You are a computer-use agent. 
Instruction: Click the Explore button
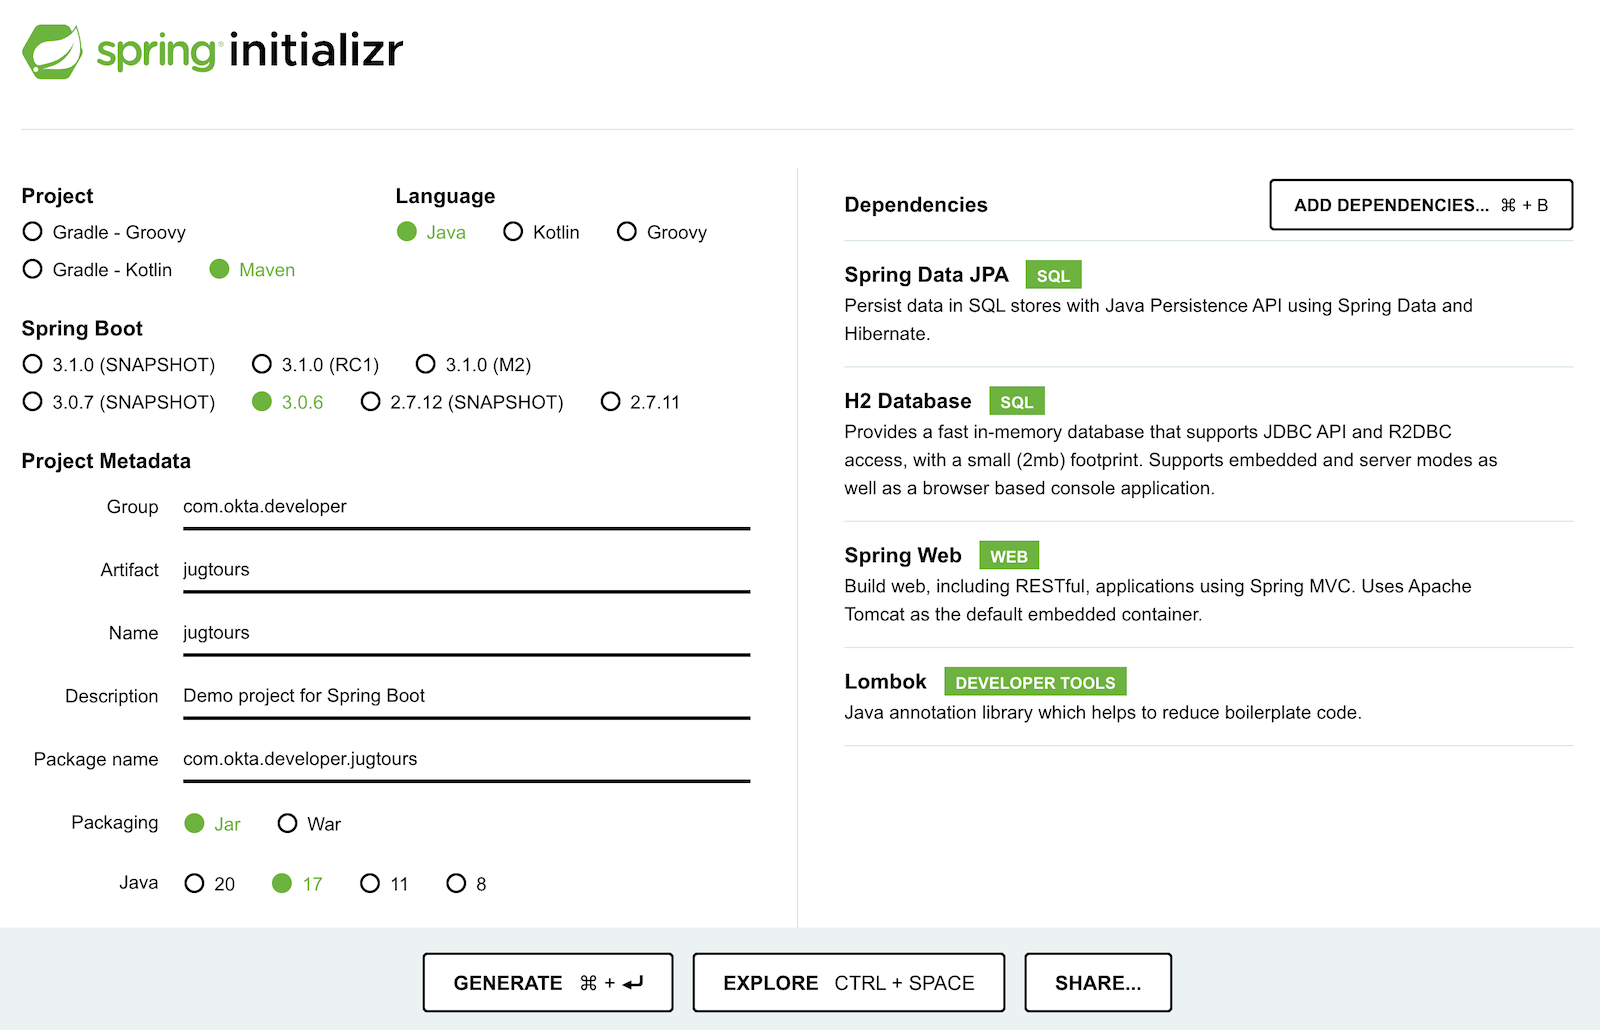coord(848,983)
